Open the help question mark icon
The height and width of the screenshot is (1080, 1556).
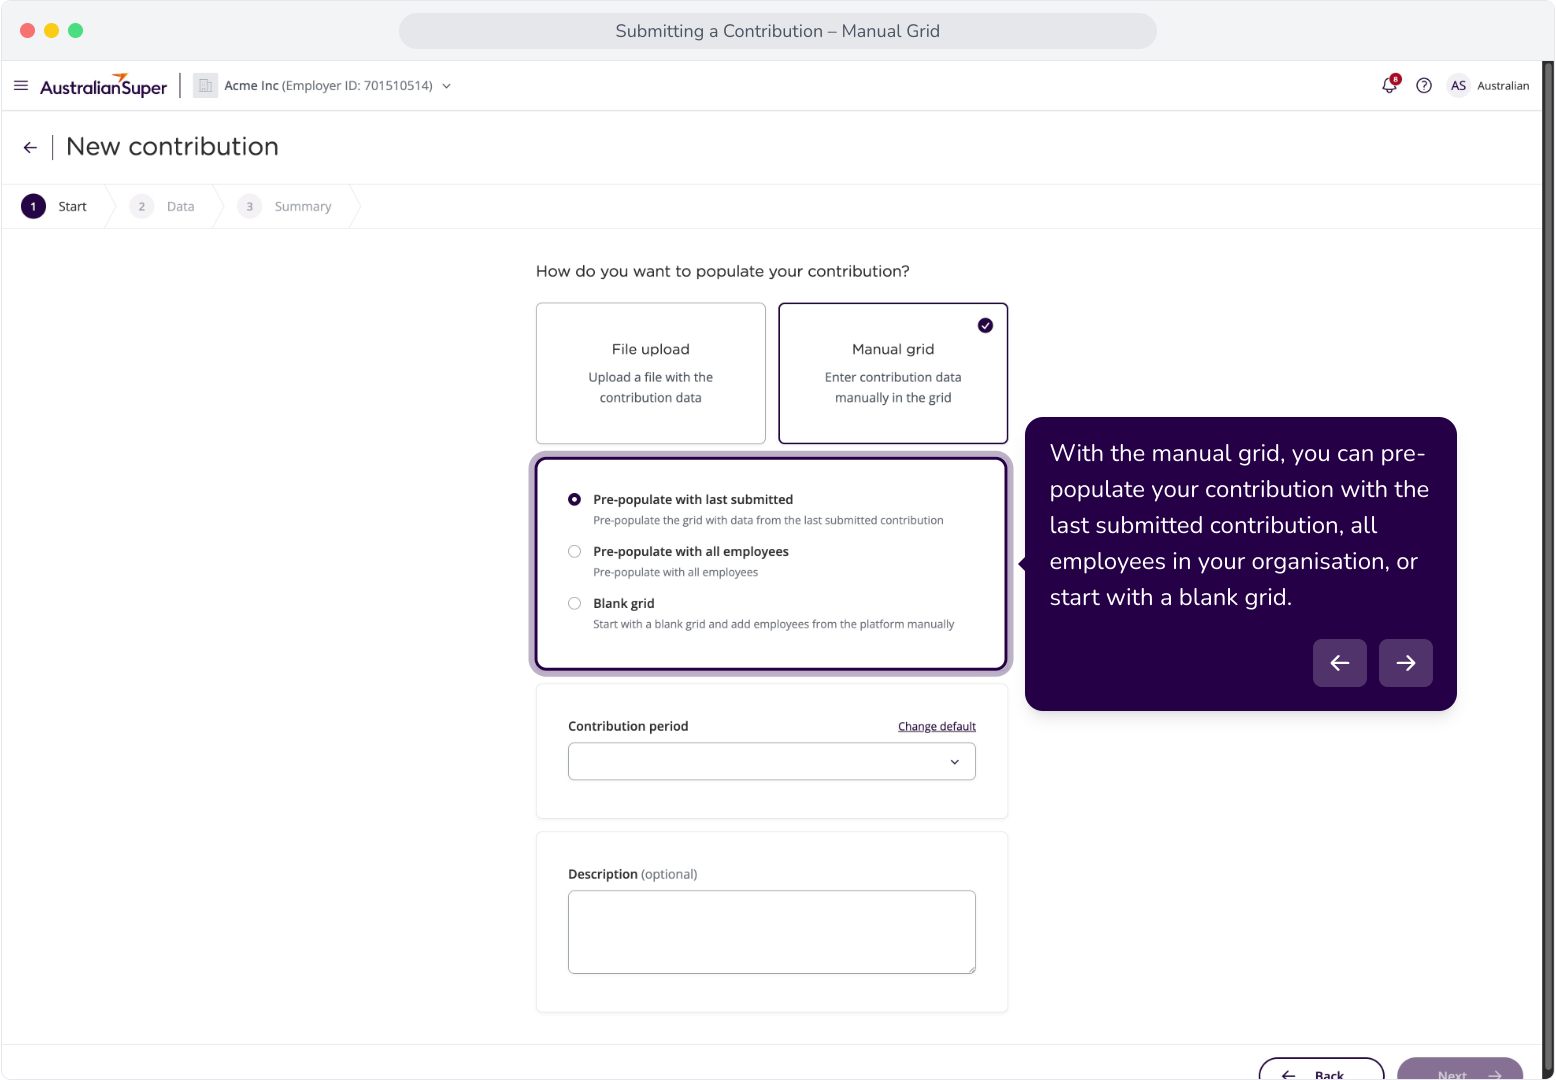pos(1424,86)
